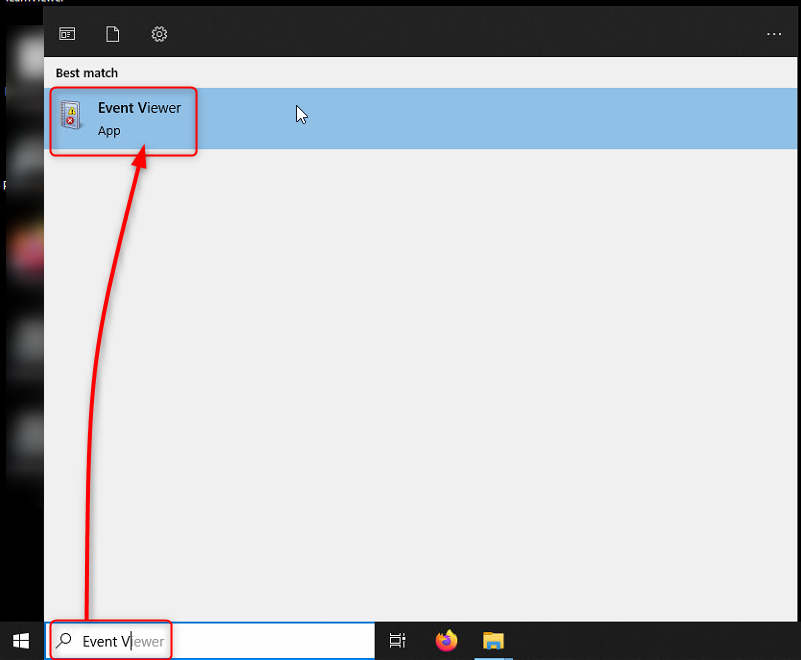The height and width of the screenshot is (660, 801).
Task: Filter search results by Settings gear
Action: click(159, 34)
